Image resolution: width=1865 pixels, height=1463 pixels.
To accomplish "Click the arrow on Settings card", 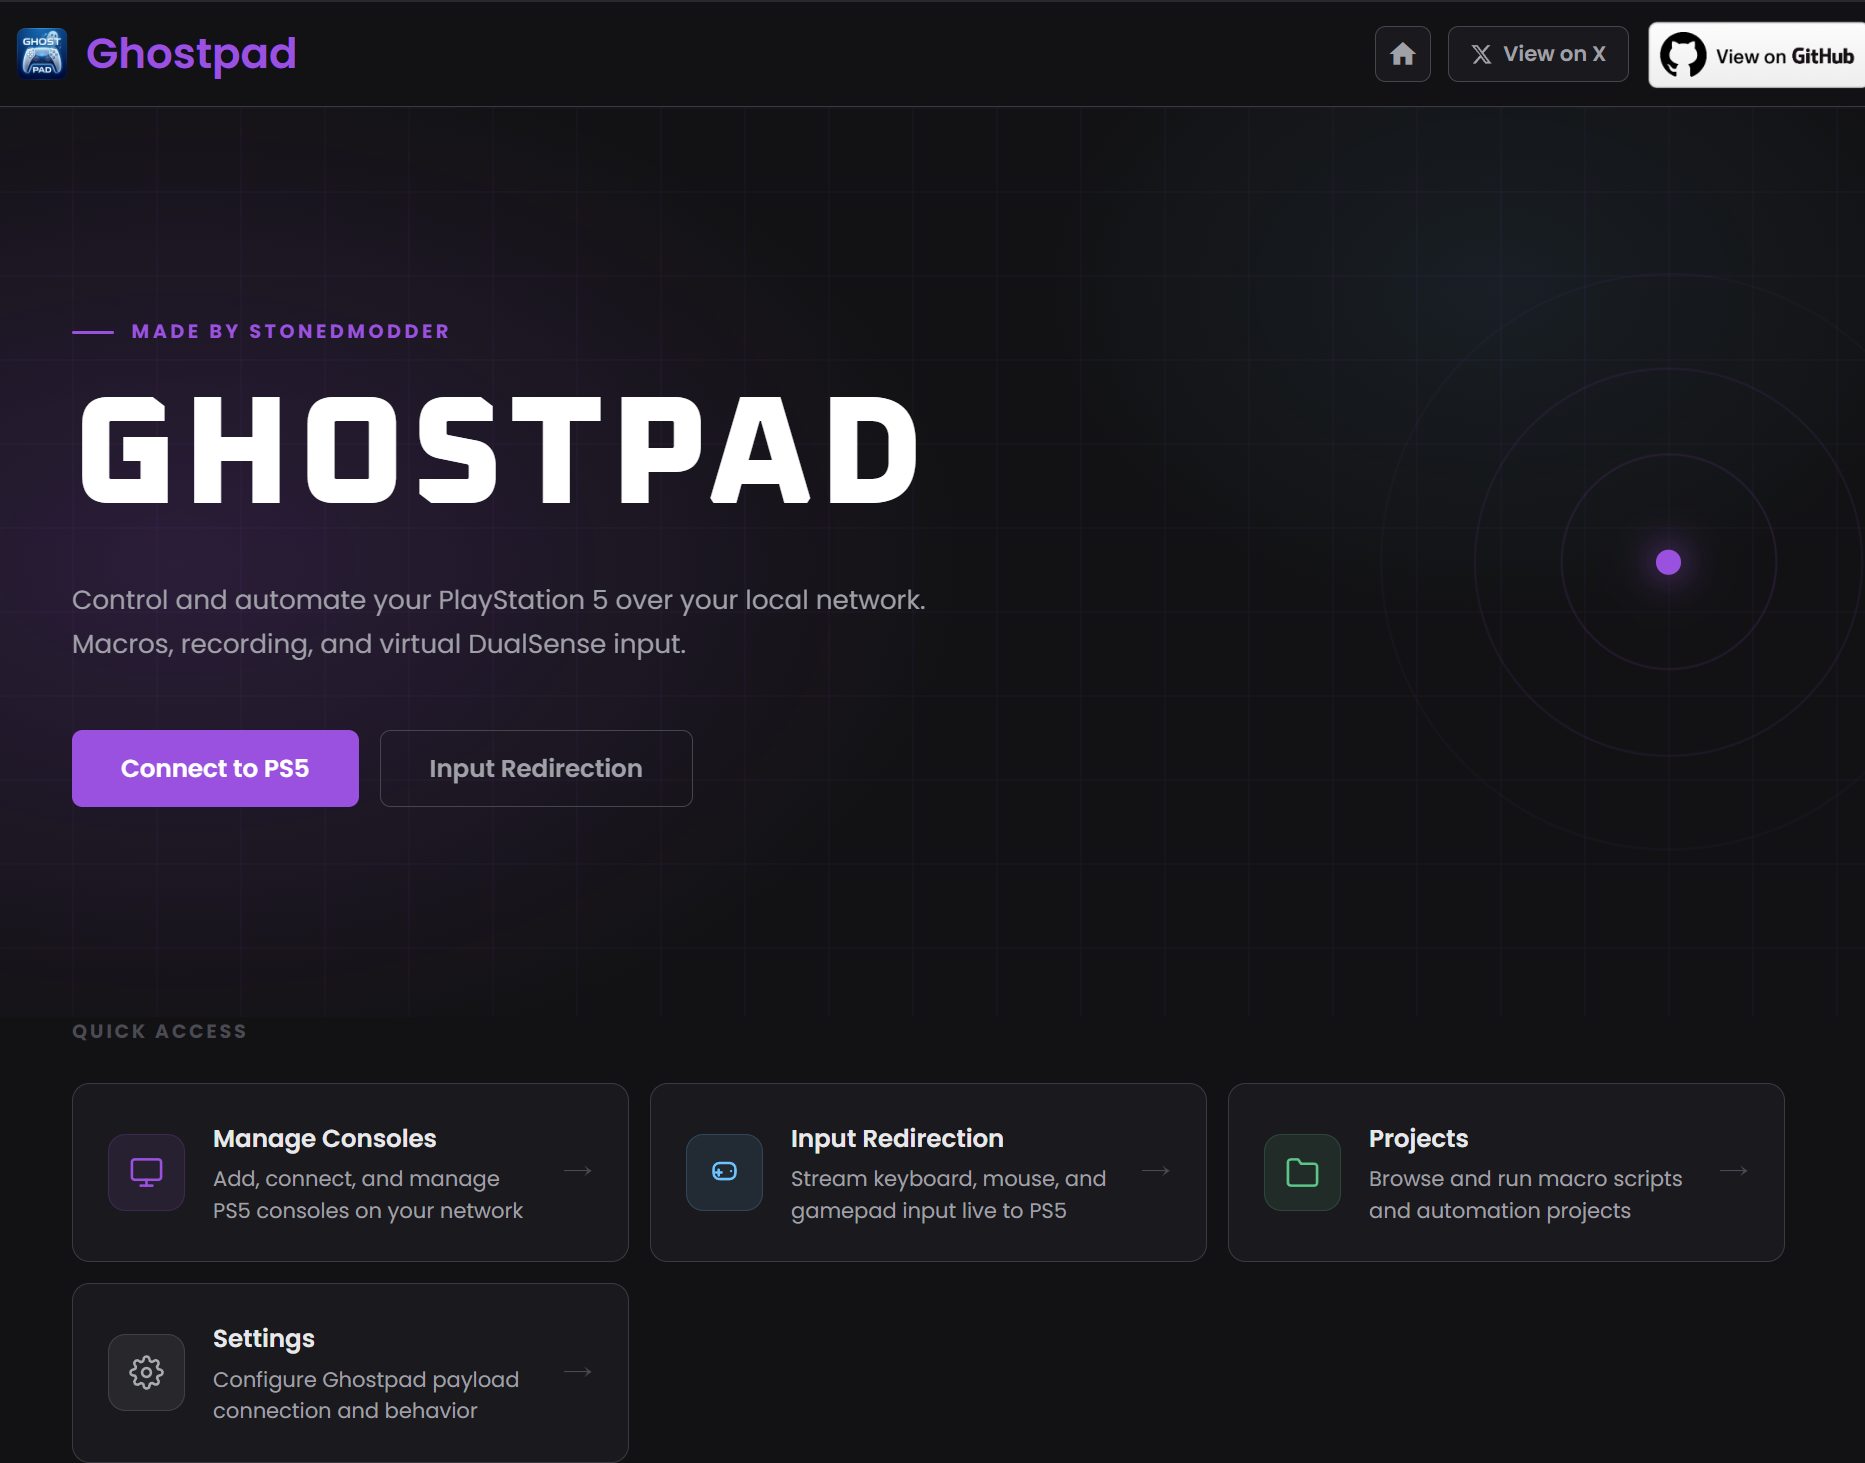I will [578, 1372].
